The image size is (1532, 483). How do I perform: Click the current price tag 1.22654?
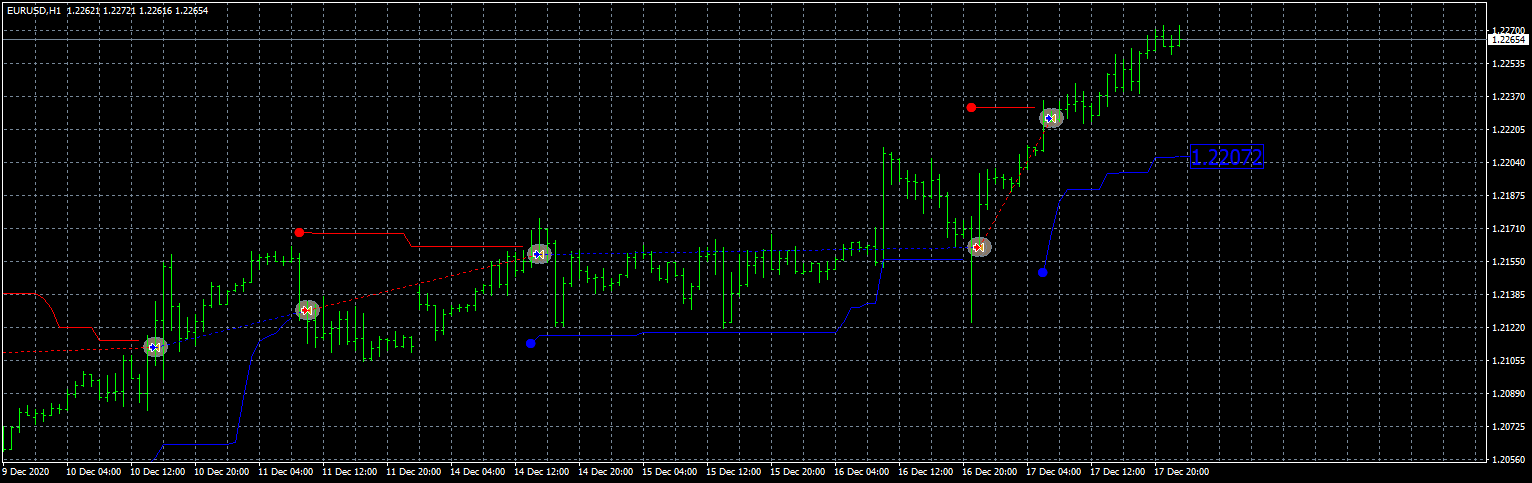point(1509,39)
